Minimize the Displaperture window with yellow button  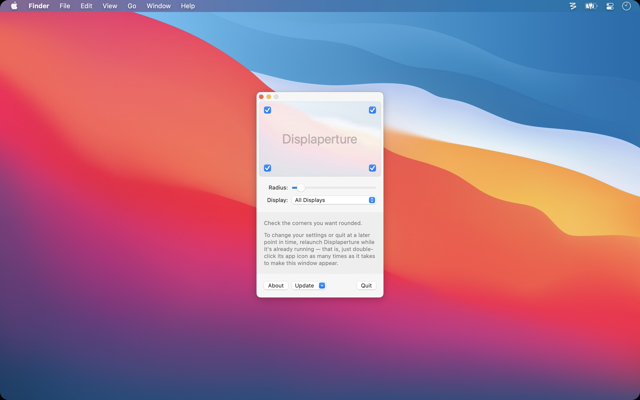pyautogui.click(x=269, y=97)
